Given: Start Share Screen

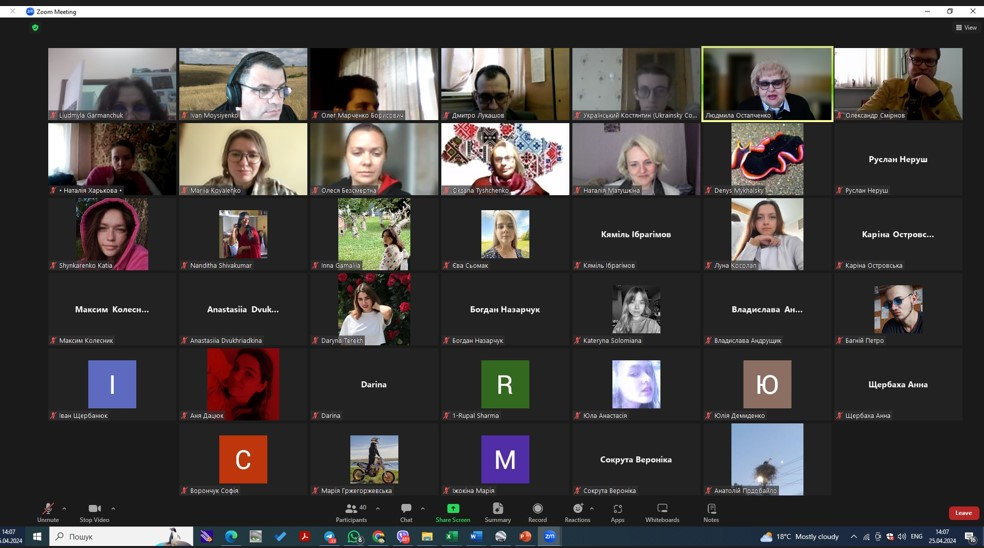Looking at the screenshot, I should pyautogui.click(x=452, y=512).
